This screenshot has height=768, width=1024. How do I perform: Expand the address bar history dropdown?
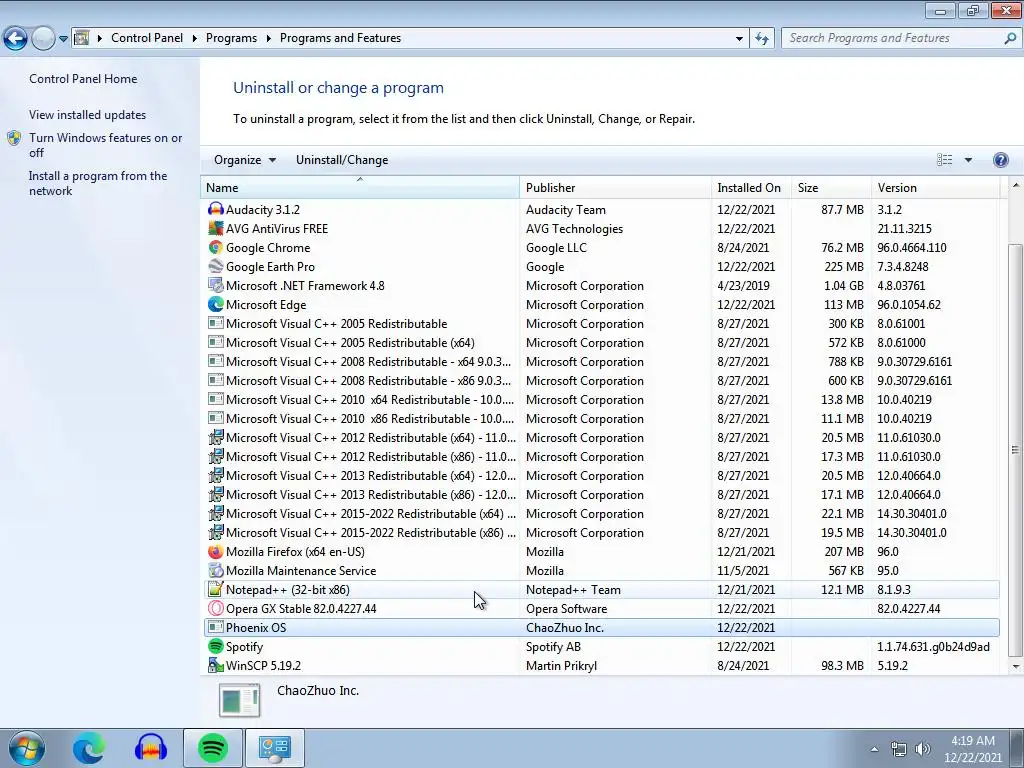point(739,39)
